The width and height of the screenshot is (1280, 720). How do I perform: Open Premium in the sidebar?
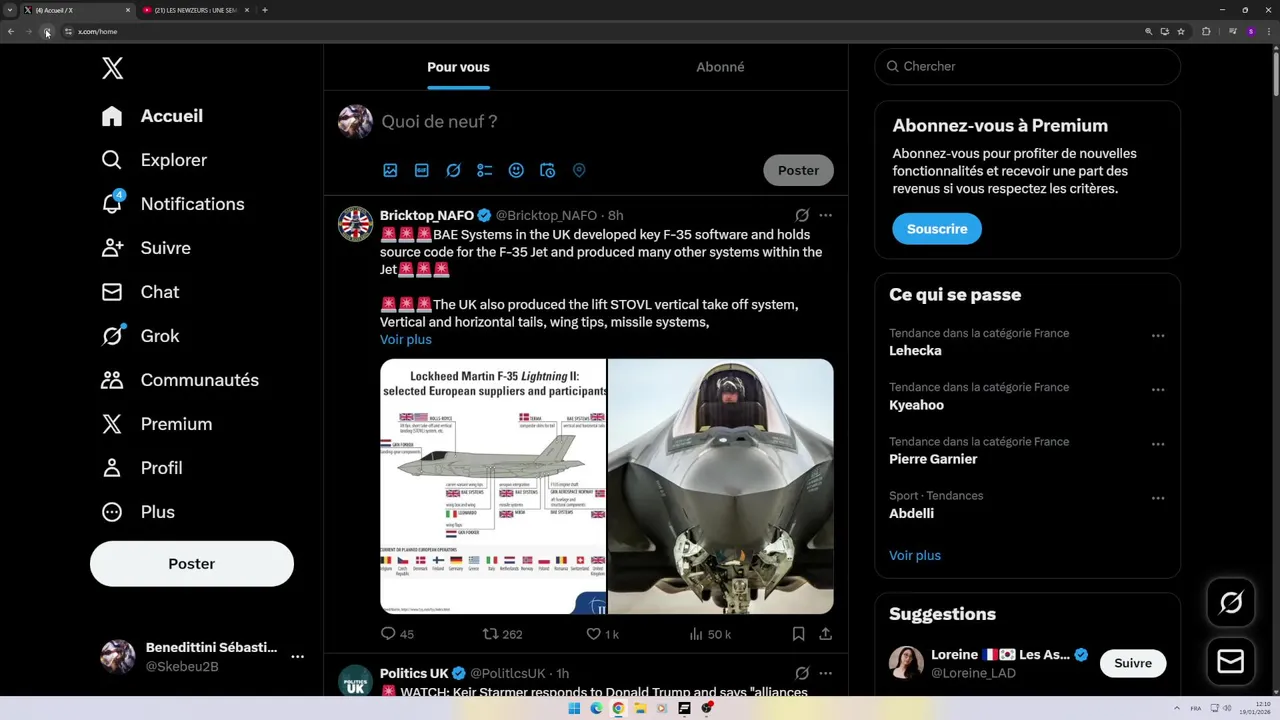[157, 424]
